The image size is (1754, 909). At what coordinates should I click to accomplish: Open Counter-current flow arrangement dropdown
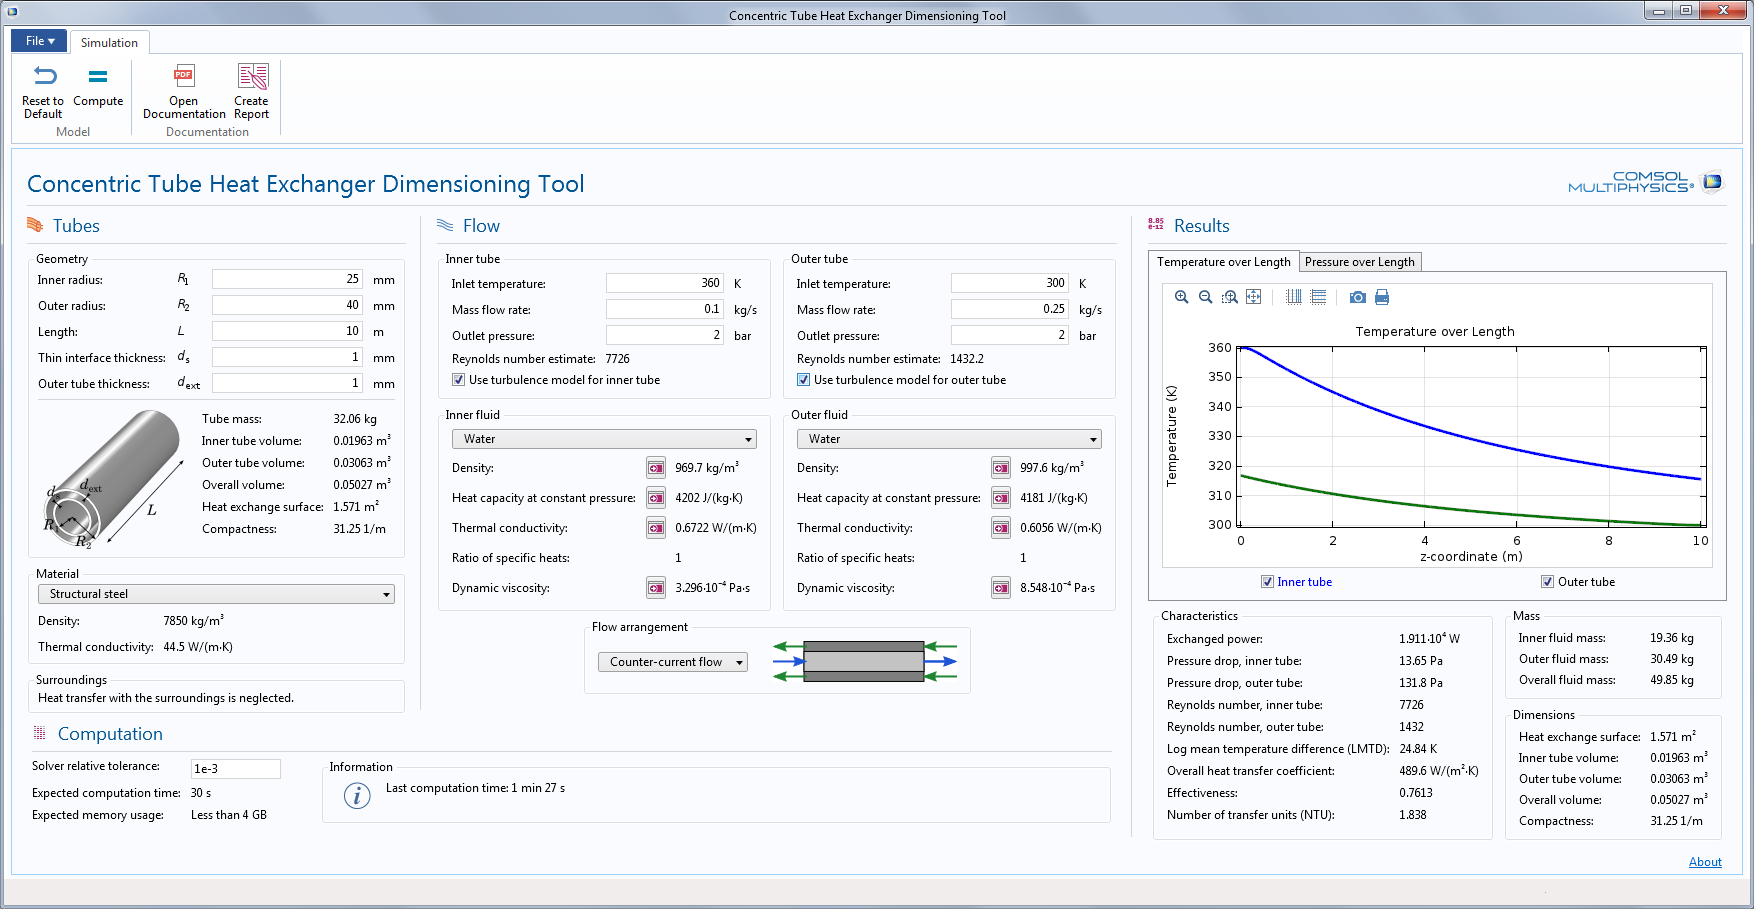click(672, 662)
